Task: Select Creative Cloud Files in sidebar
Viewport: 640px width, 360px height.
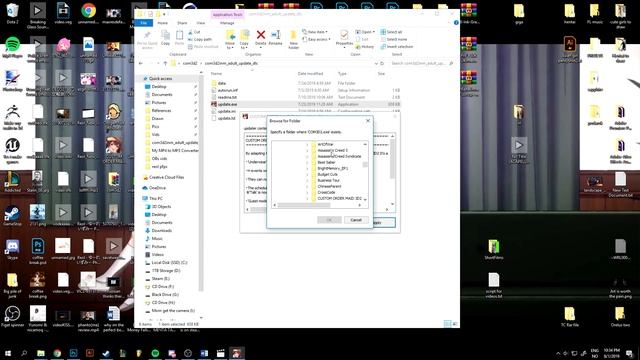Action: coord(166,177)
